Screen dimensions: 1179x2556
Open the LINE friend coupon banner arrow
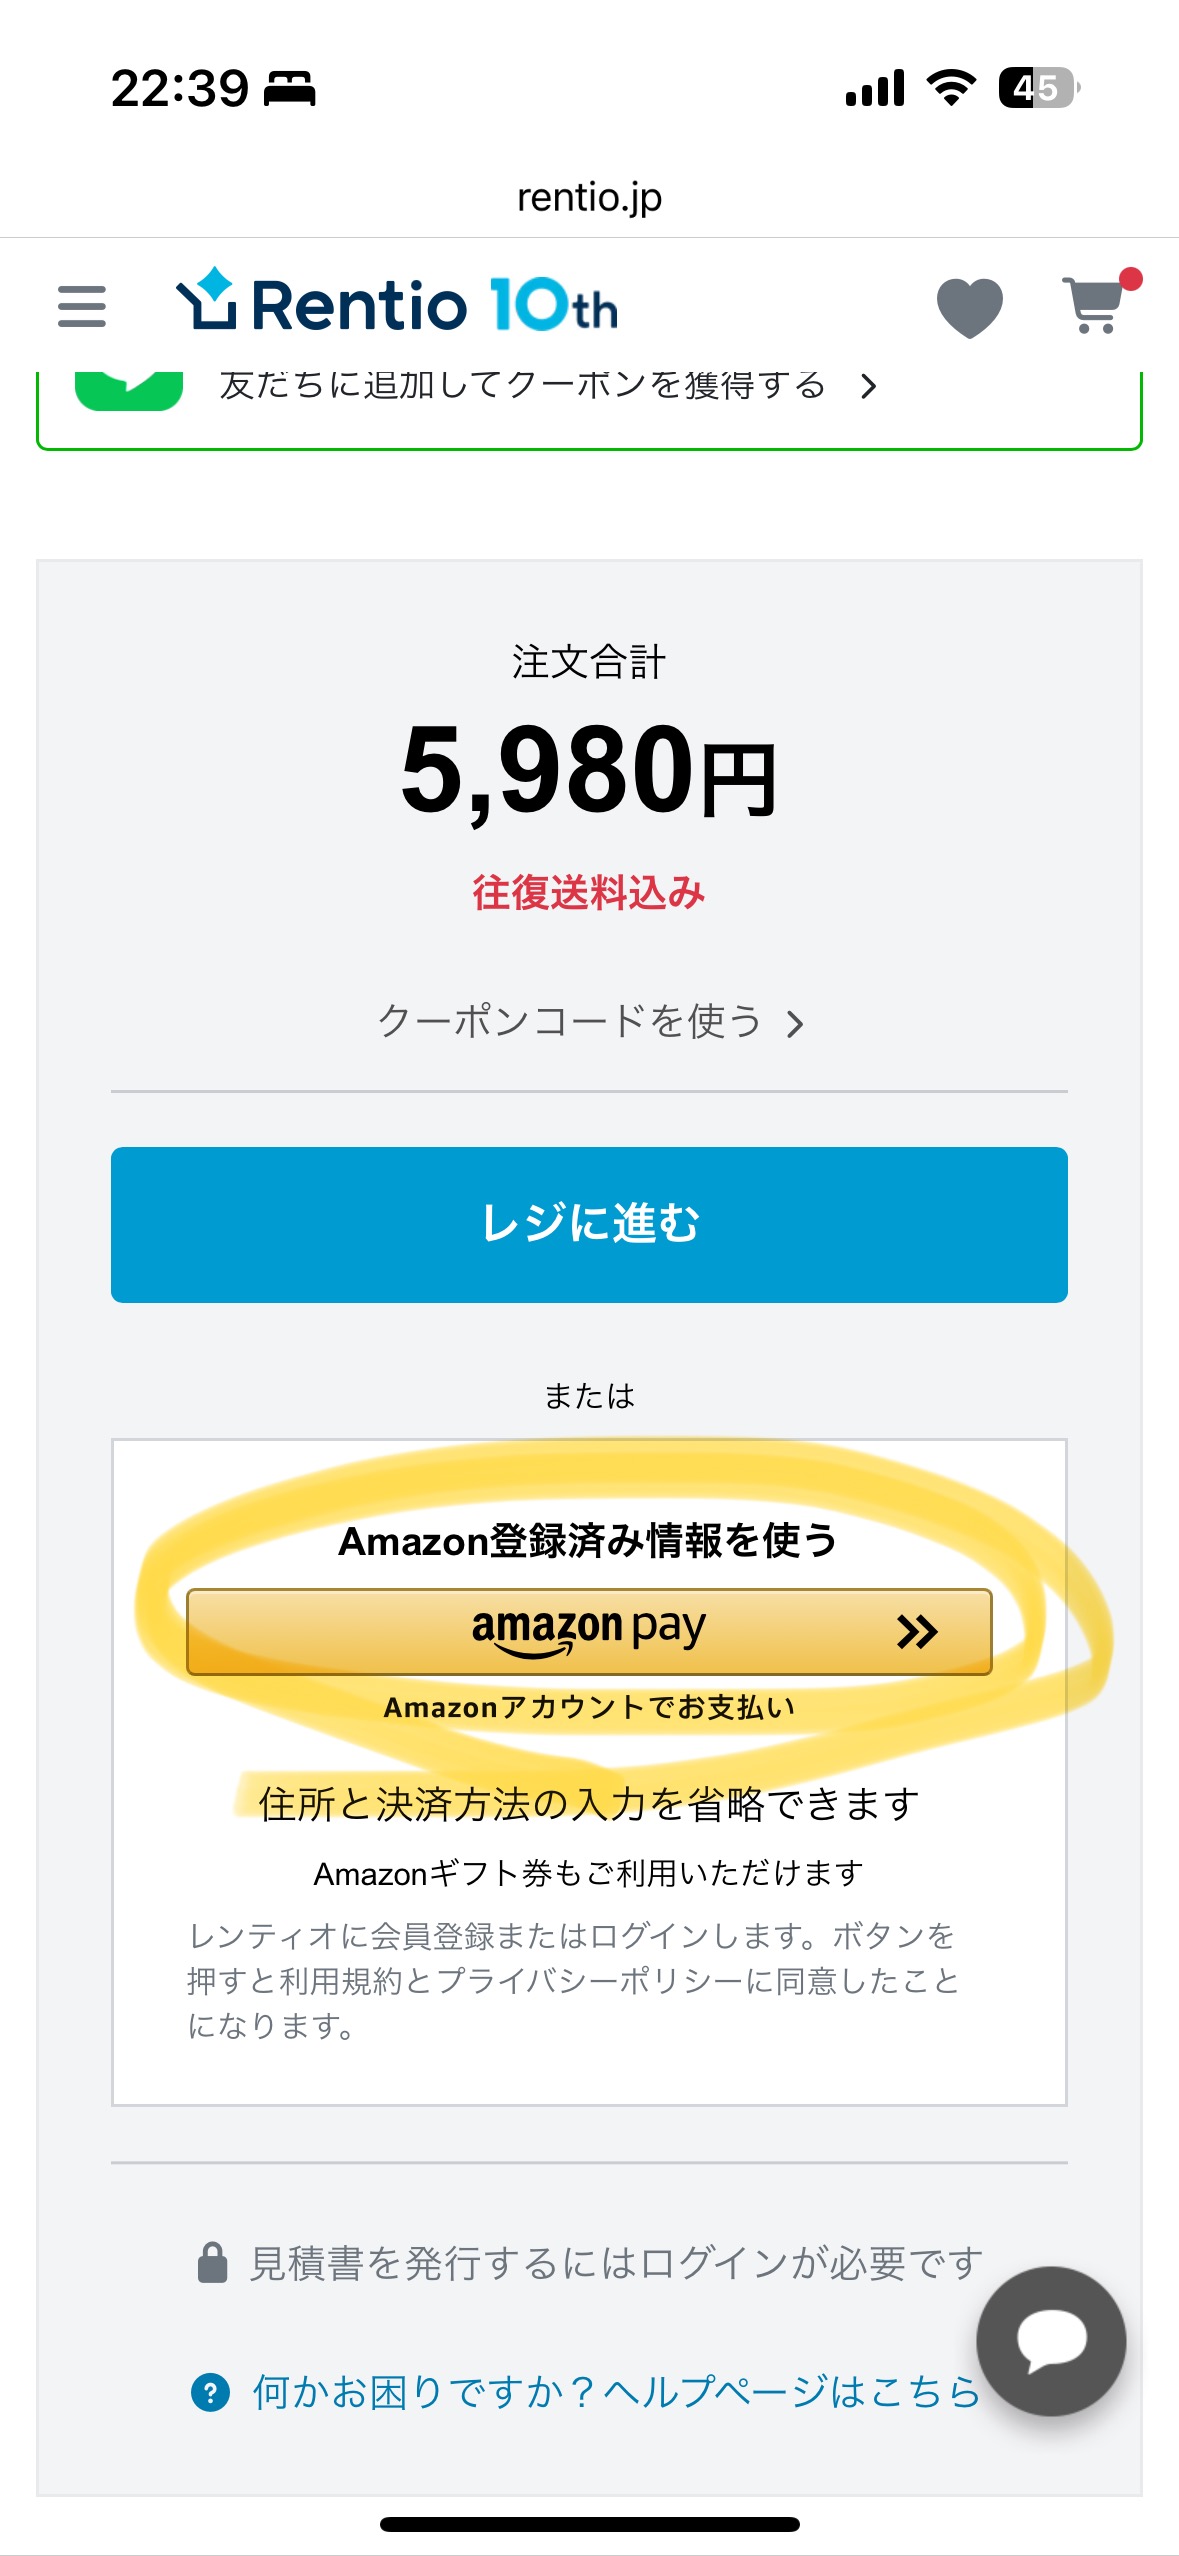click(x=868, y=387)
